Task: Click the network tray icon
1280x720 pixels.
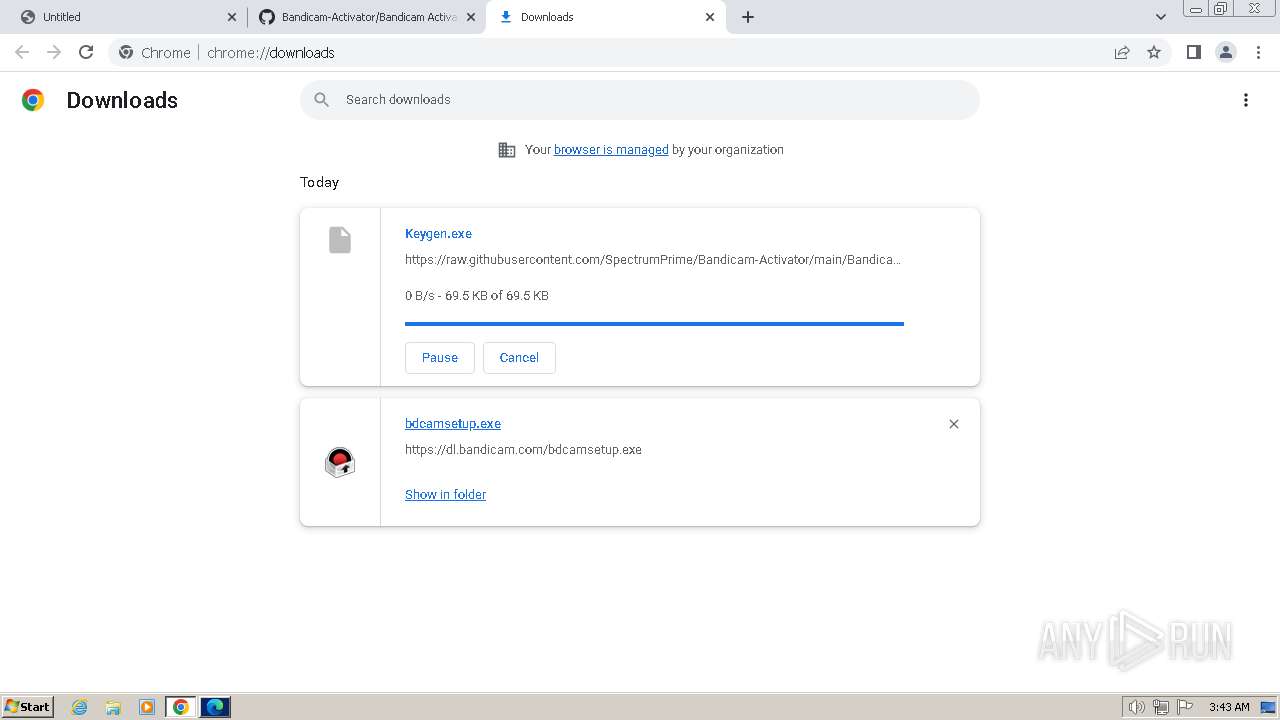Action: pyautogui.click(x=1161, y=707)
